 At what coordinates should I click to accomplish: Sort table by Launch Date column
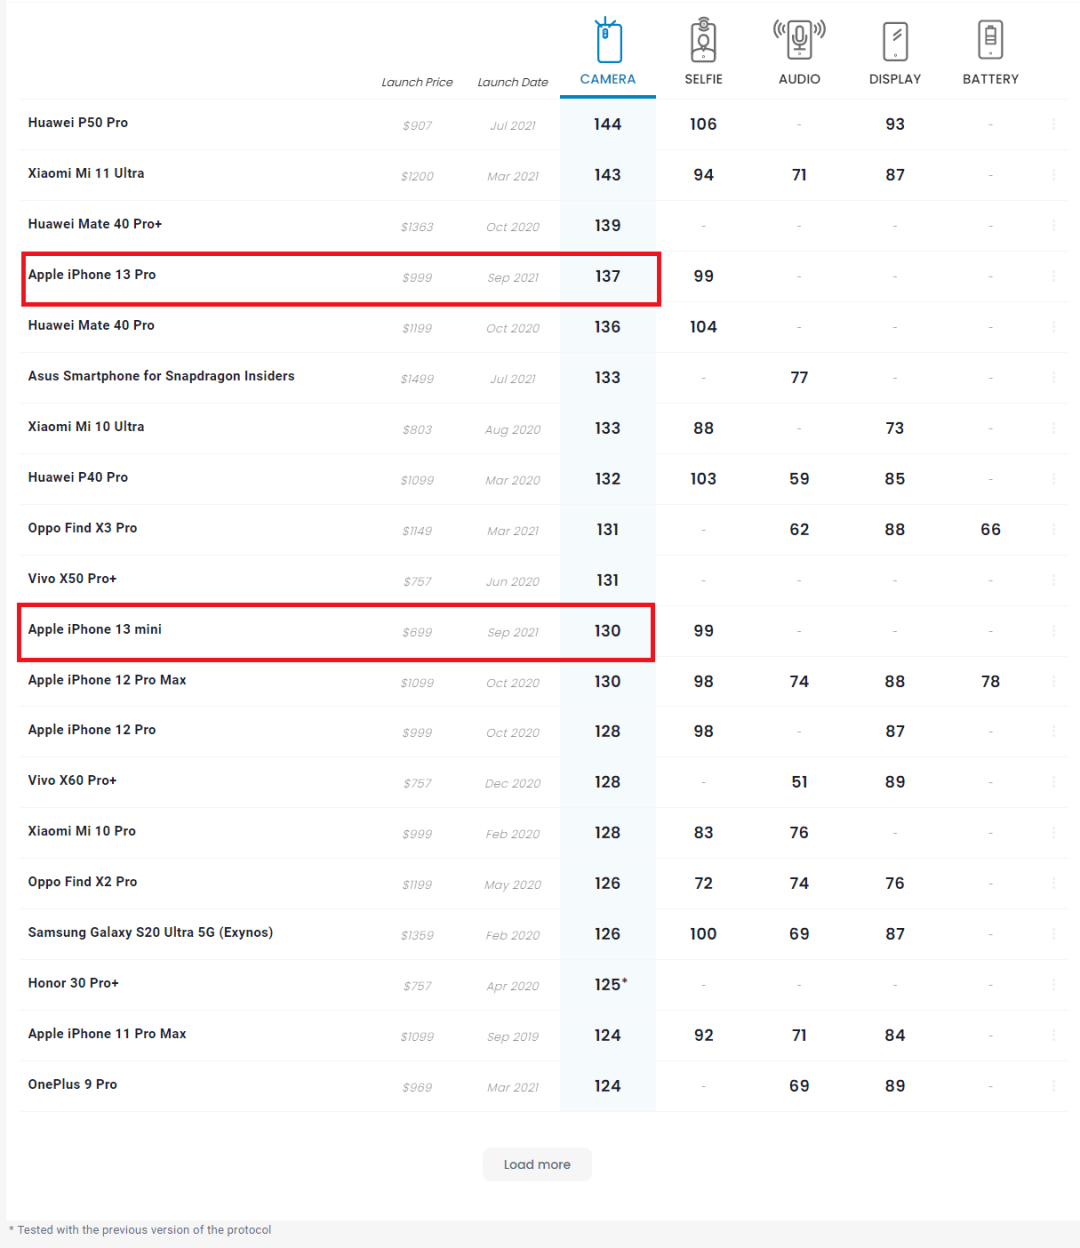(512, 82)
